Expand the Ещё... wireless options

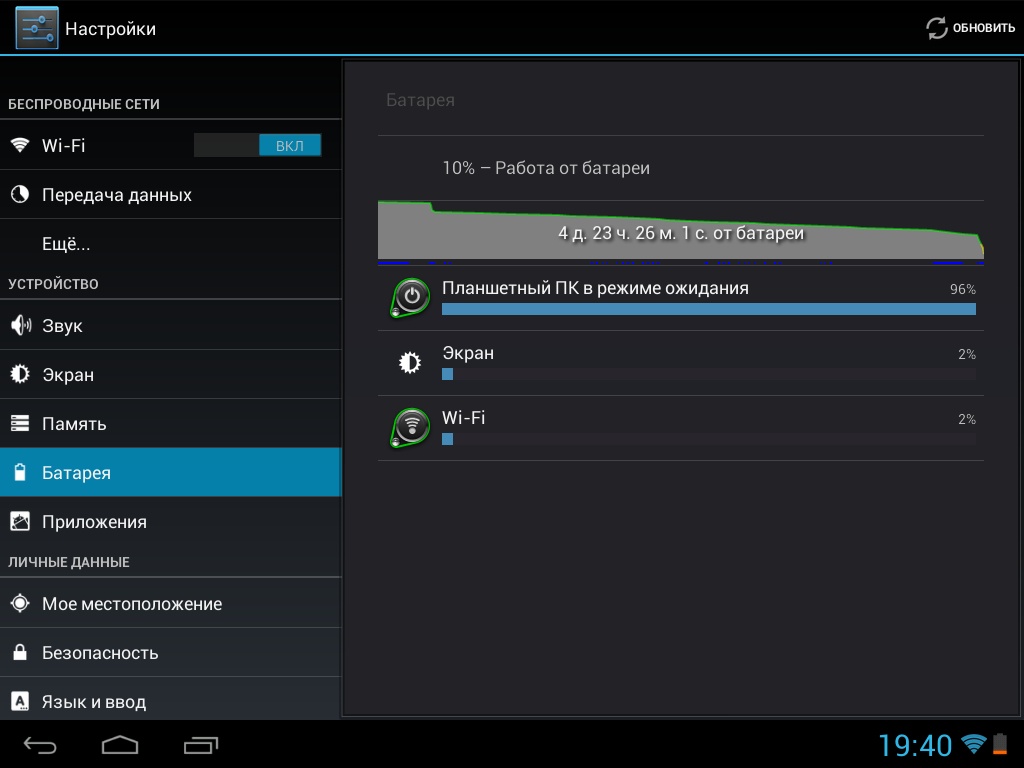(66, 244)
